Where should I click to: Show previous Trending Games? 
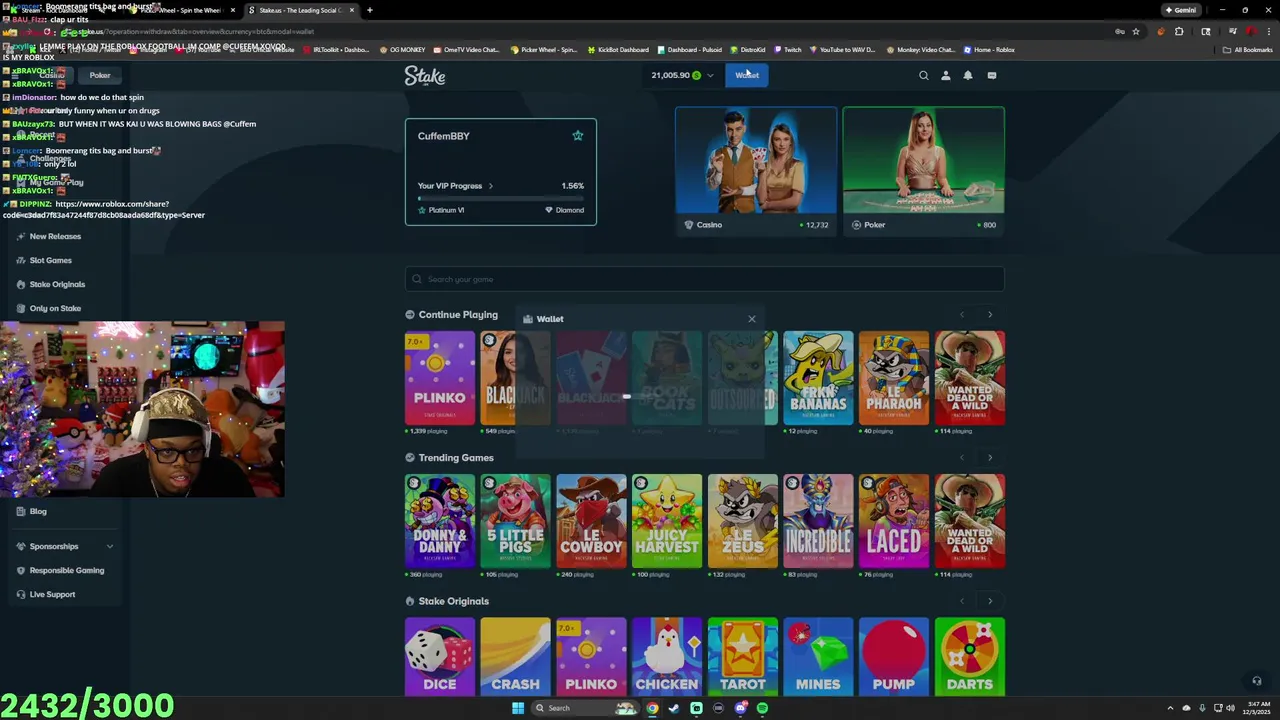pos(962,458)
